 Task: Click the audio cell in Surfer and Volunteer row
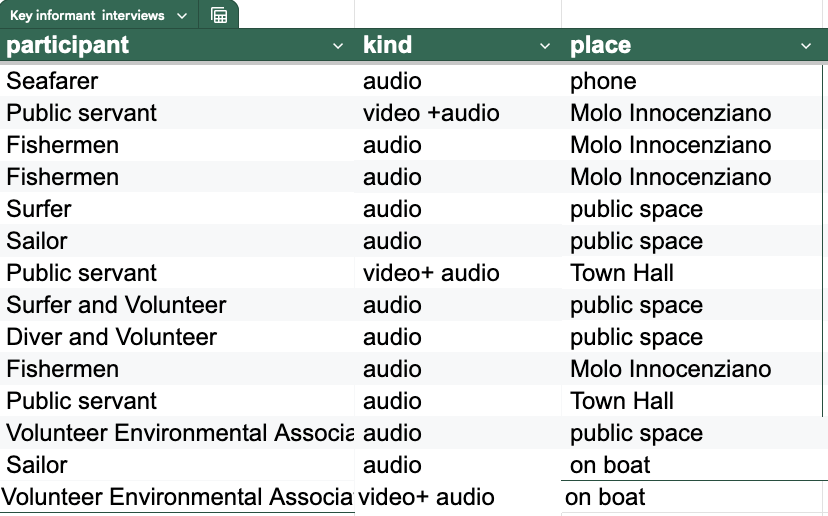(392, 305)
